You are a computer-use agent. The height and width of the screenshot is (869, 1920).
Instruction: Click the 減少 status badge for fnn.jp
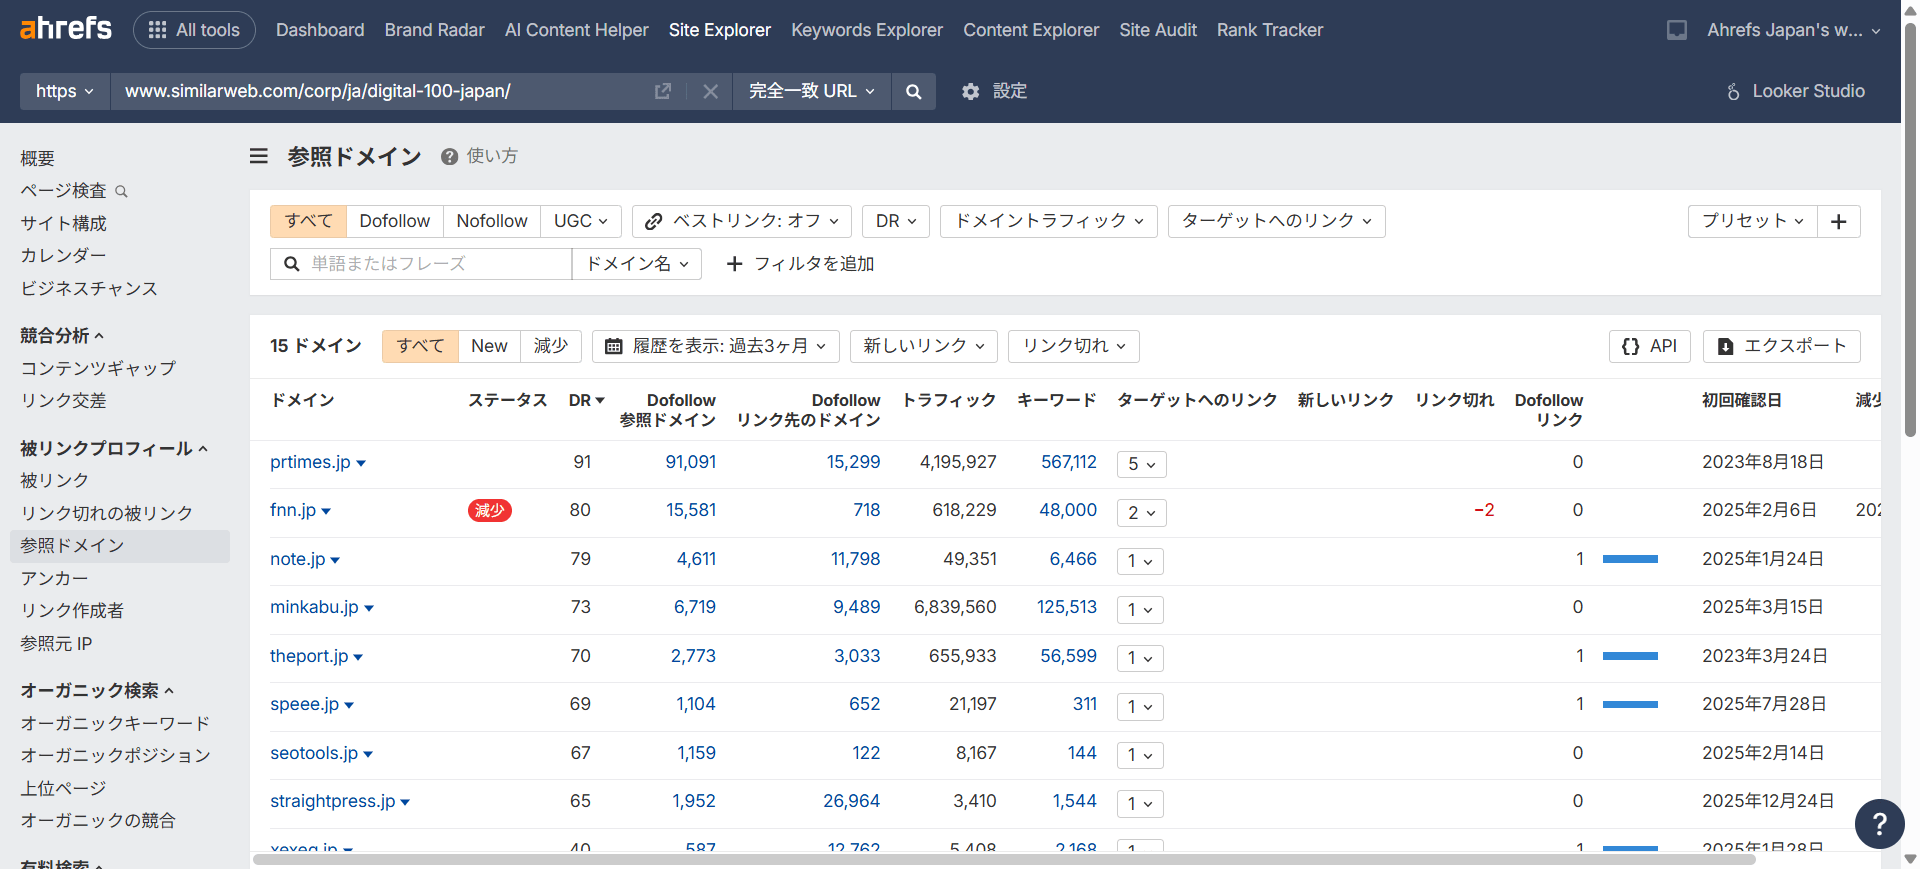click(490, 511)
